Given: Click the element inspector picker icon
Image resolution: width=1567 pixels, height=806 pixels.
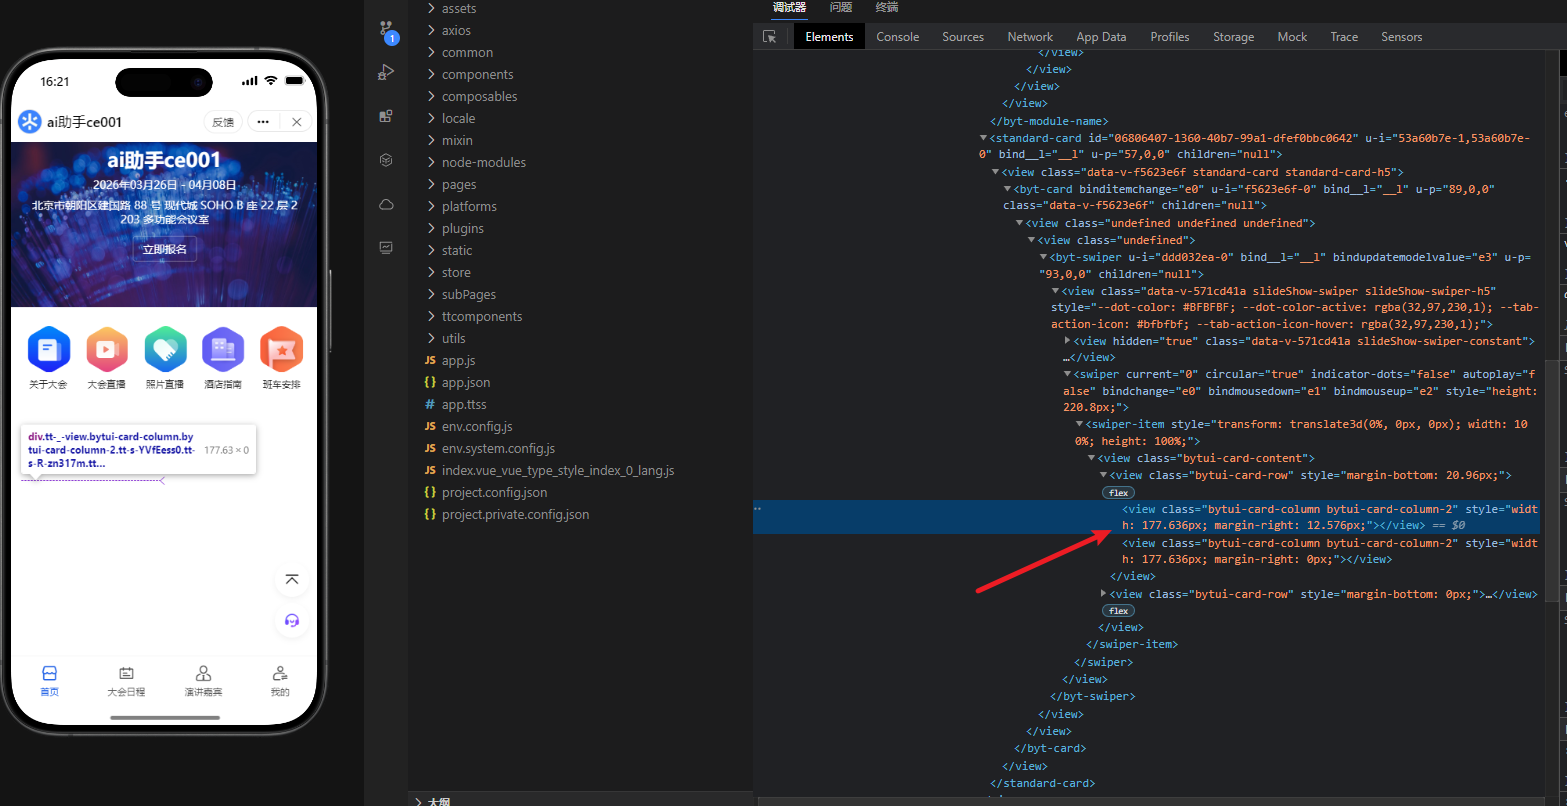Looking at the screenshot, I should pos(769,37).
